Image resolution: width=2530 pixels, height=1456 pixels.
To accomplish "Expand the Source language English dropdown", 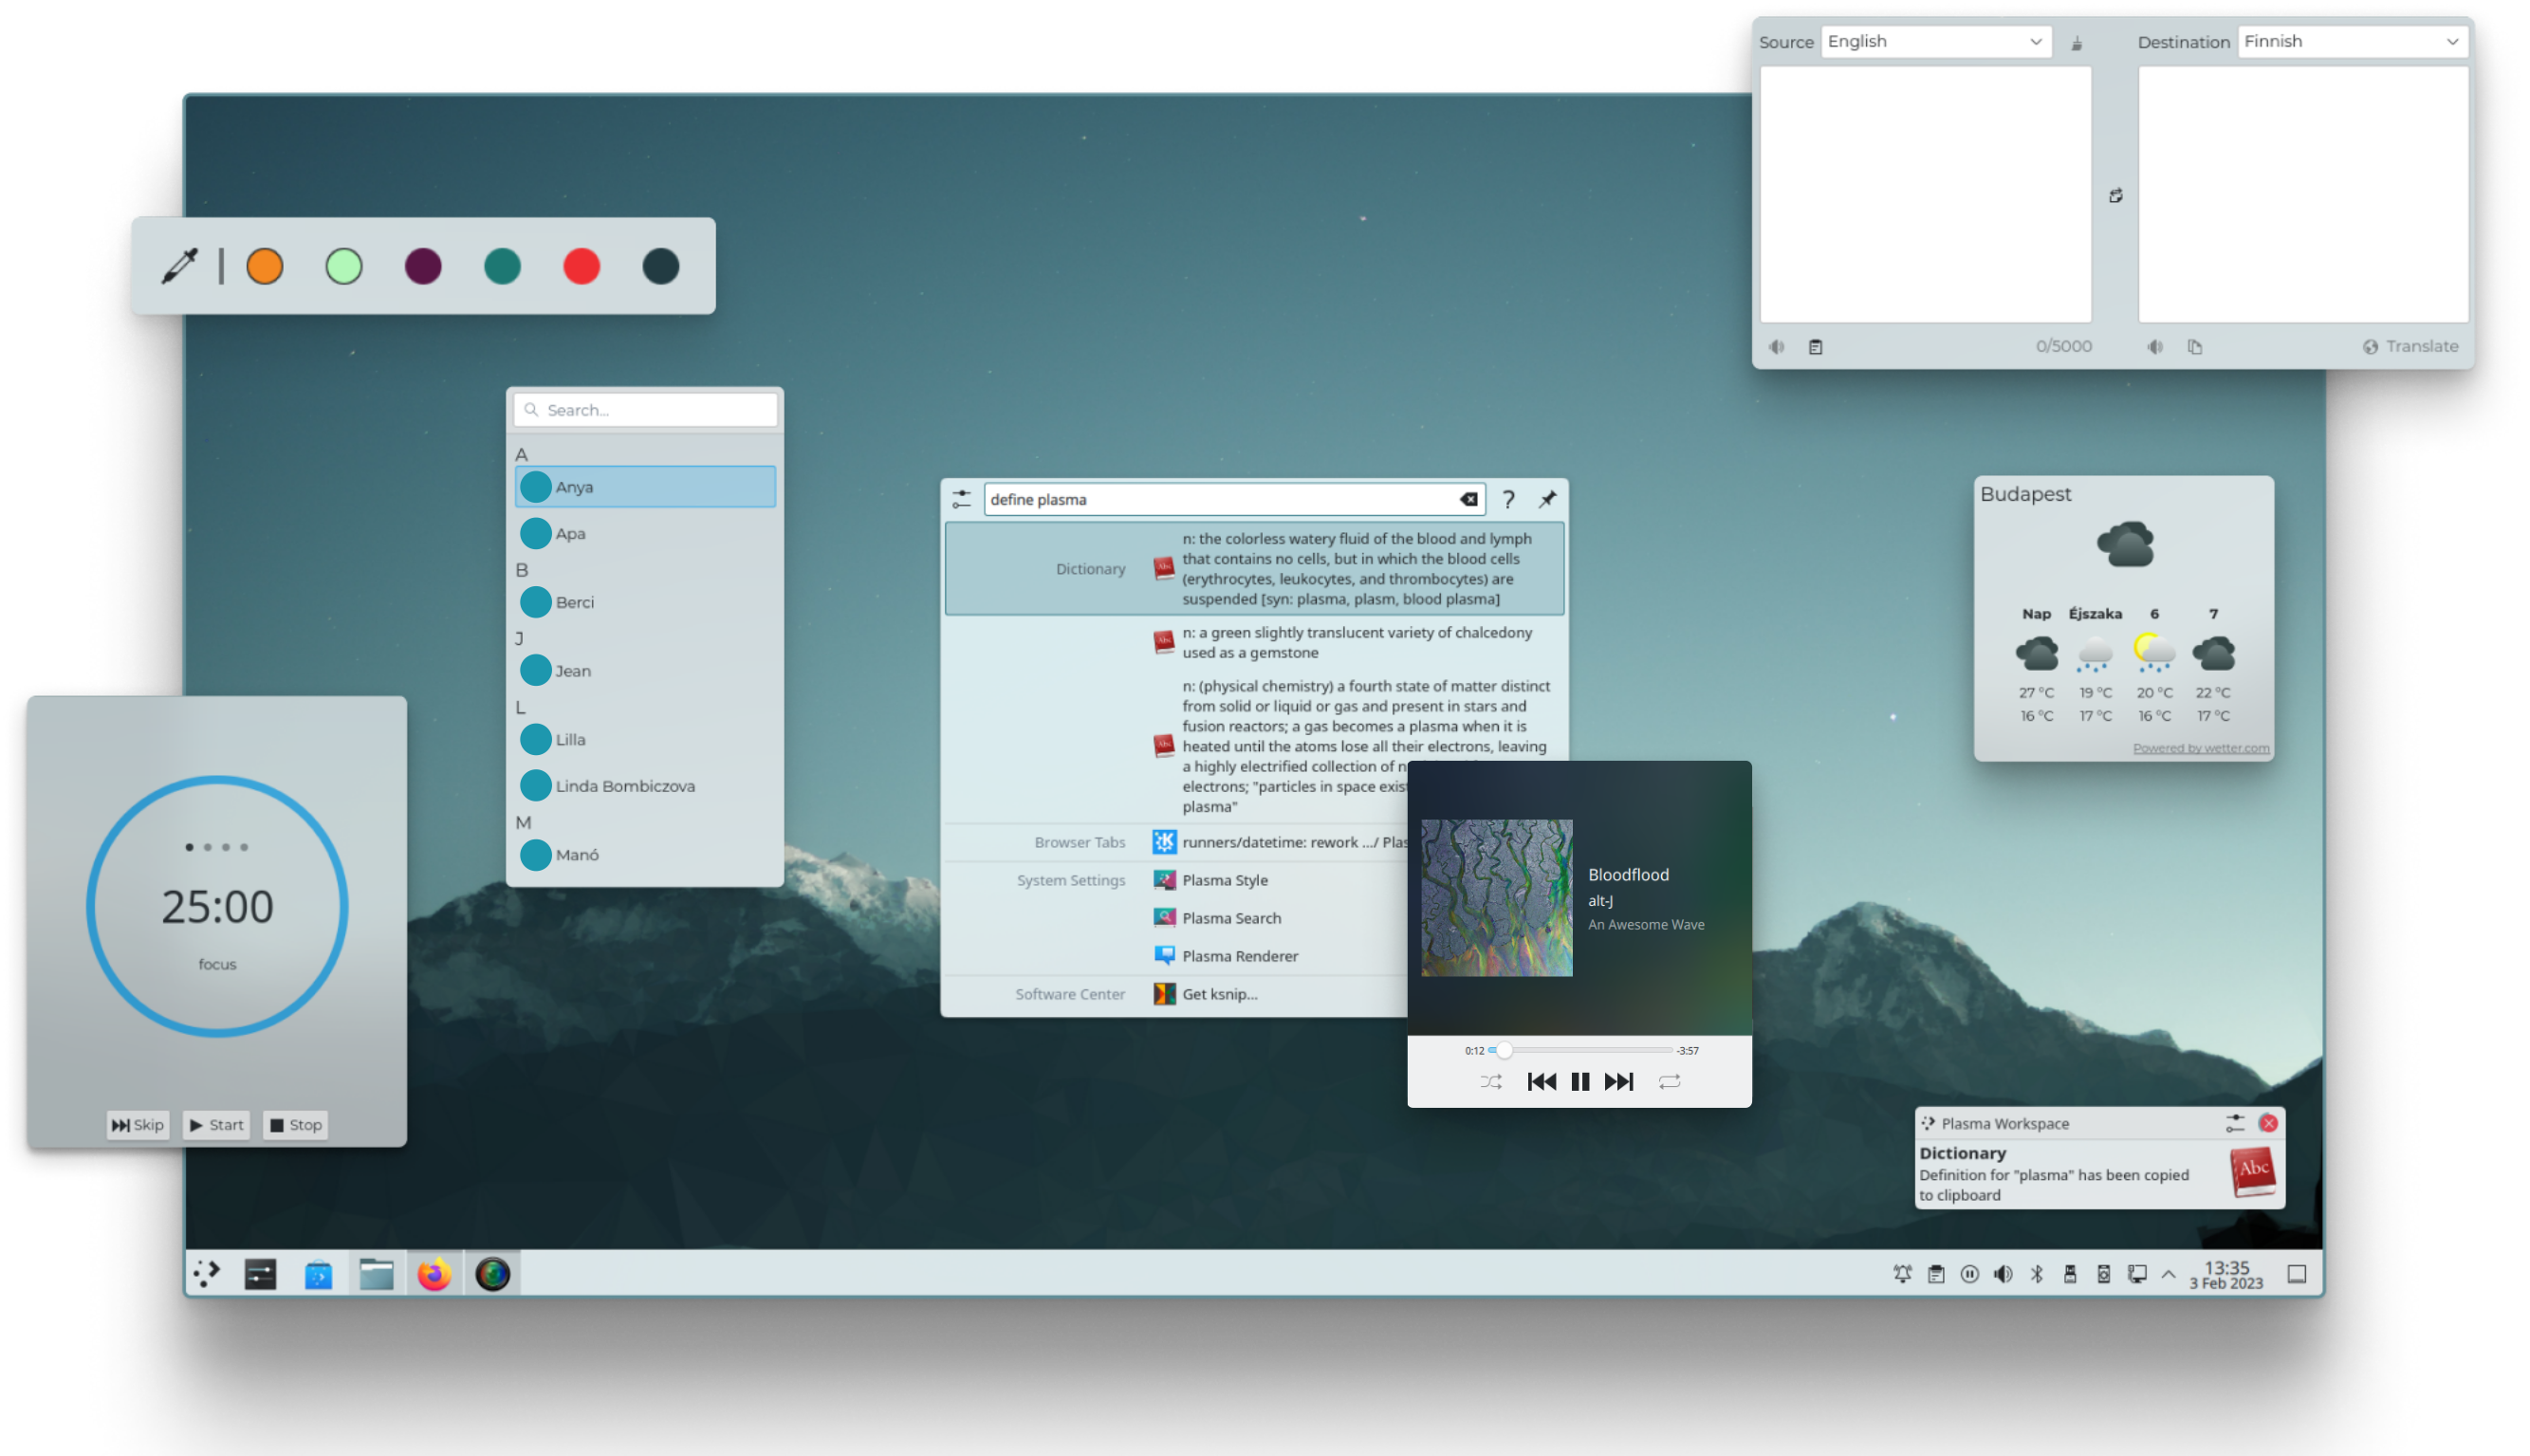I will click(x=1935, y=41).
